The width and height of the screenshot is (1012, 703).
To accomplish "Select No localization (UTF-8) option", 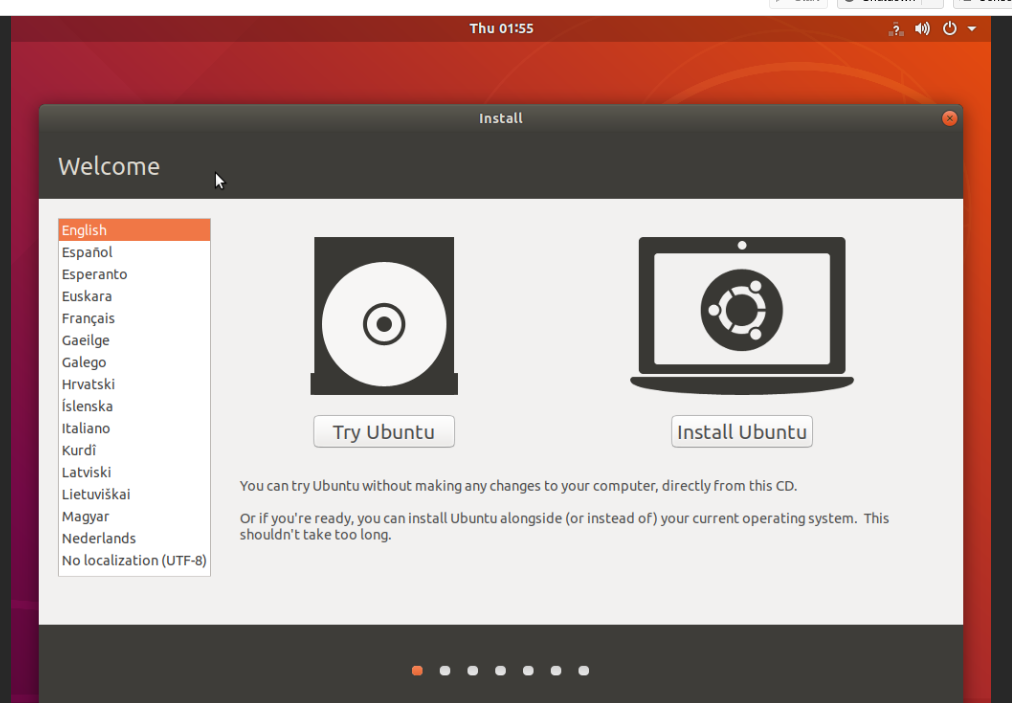I will [x=134, y=561].
